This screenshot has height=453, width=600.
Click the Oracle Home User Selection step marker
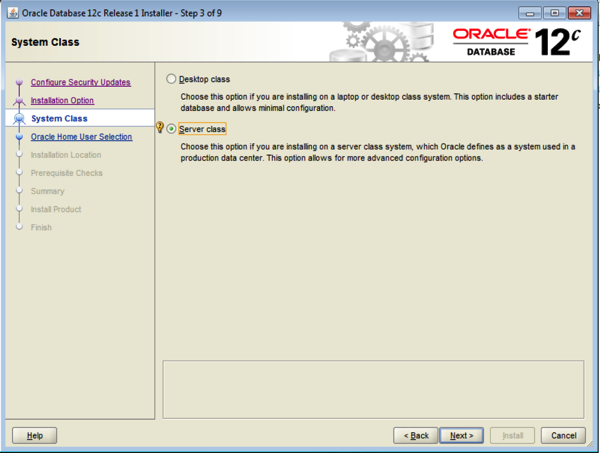pyautogui.click(x=19, y=137)
